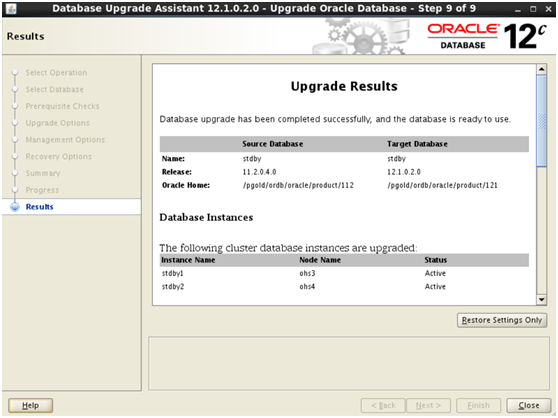Click the results vertical scrollbar thumb
The width and height of the screenshot is (558, 418).
(x=542, y=121)
